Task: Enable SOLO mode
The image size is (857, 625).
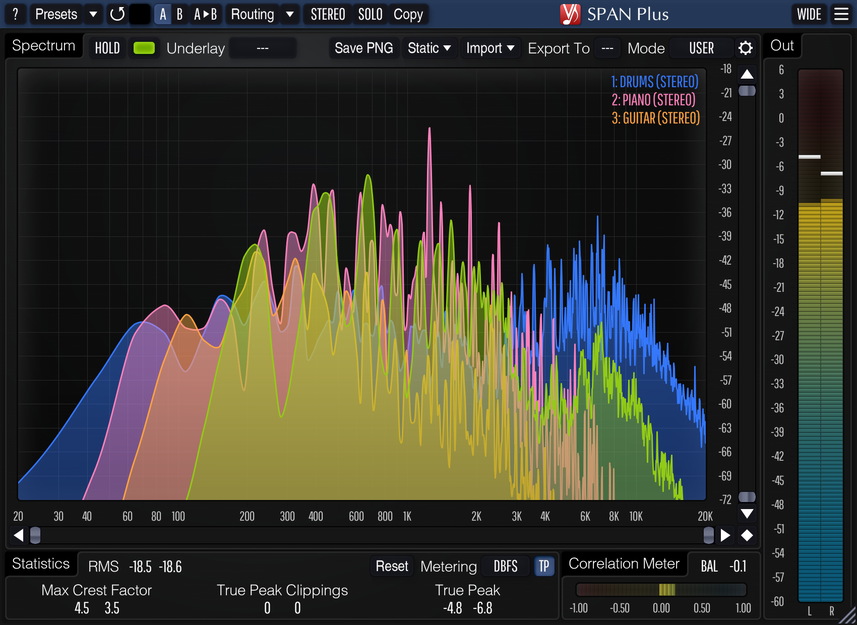Action: coord(370,14)
